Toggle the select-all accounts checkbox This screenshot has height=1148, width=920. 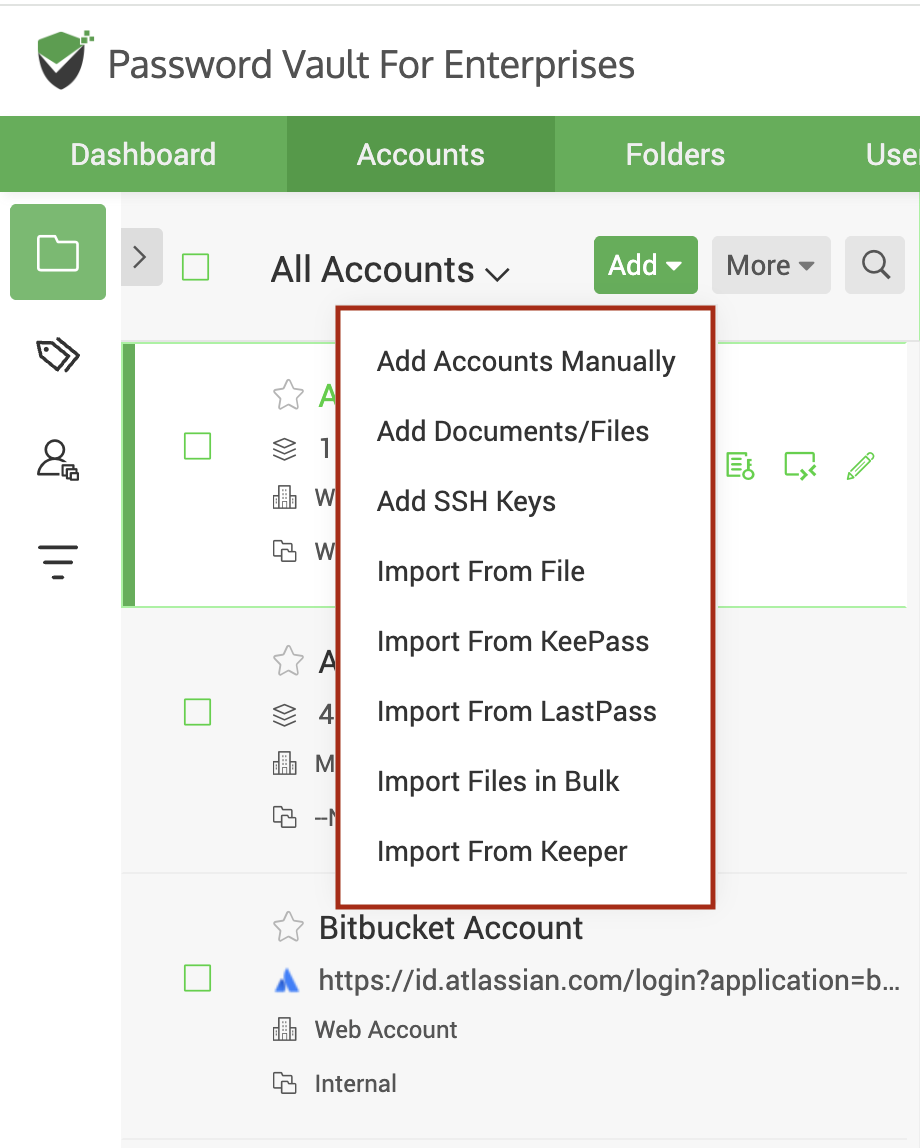[x=195, y=267]
